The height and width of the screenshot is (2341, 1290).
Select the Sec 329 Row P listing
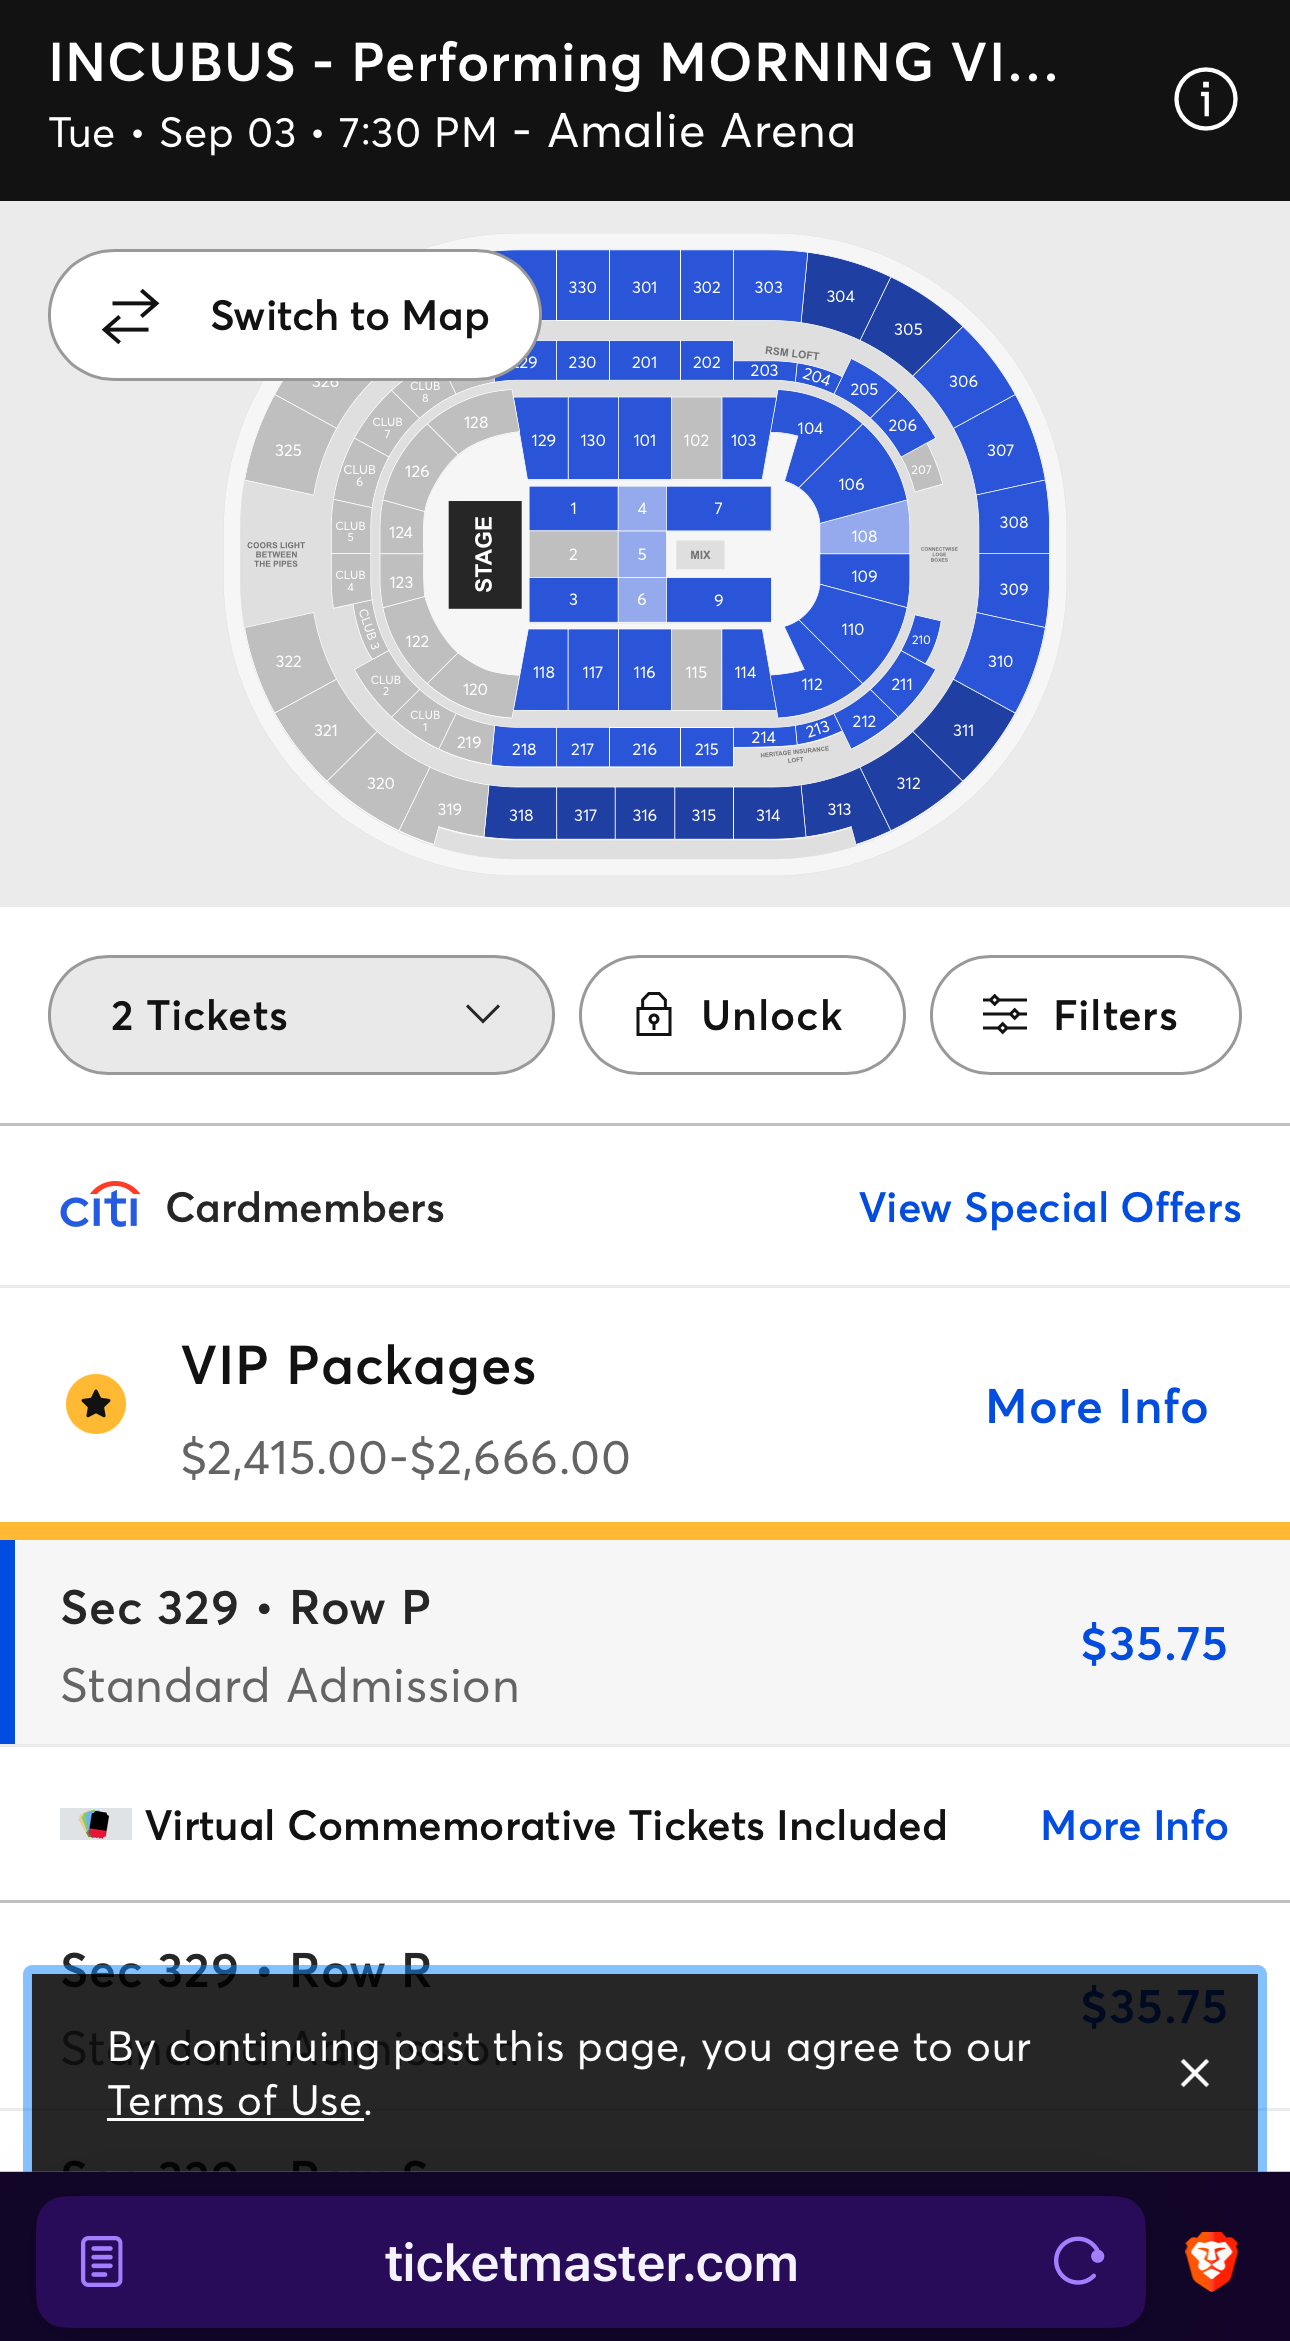[x=640, y=1645]
